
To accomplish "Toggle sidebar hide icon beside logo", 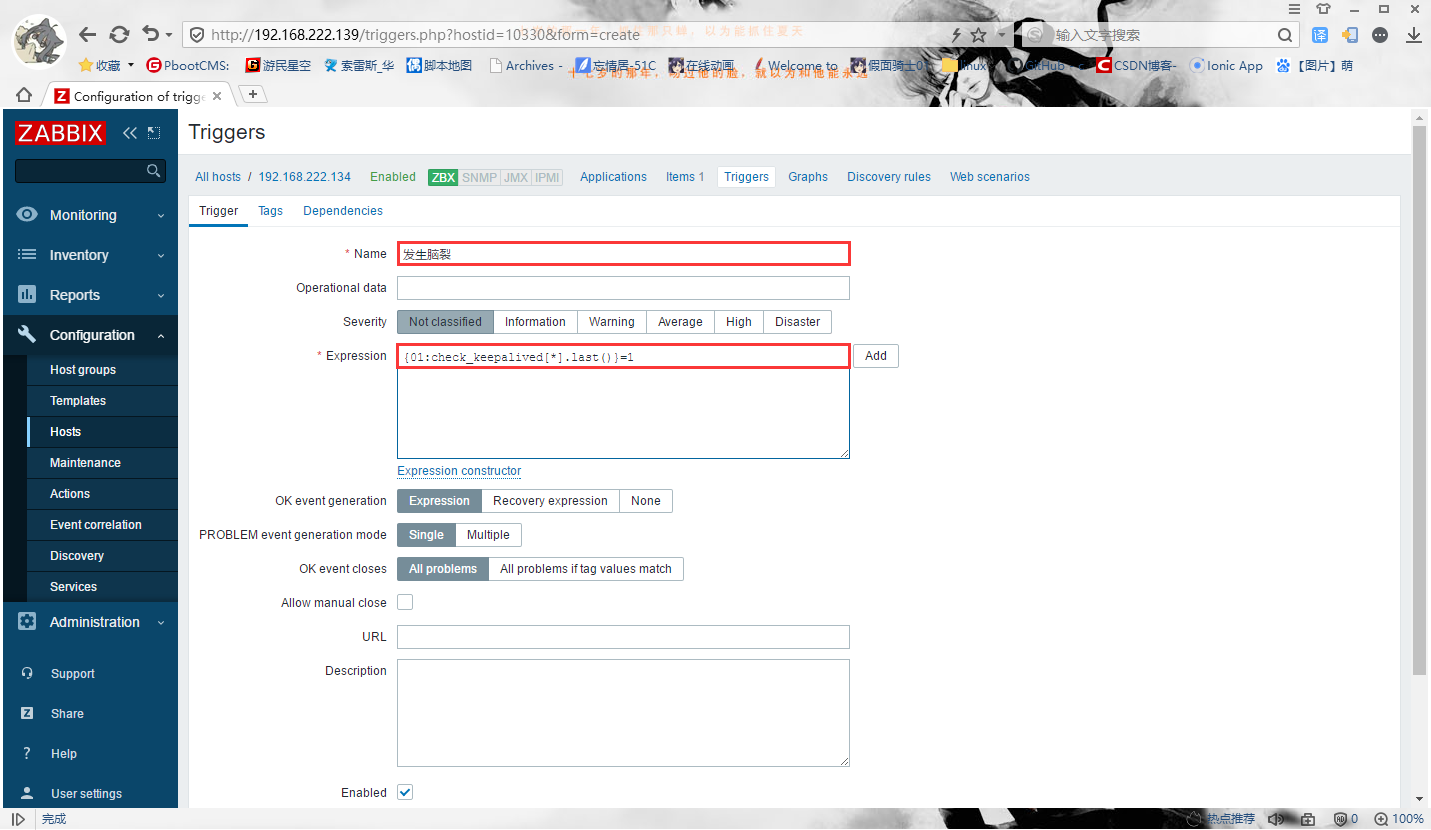I will point(154,133).
